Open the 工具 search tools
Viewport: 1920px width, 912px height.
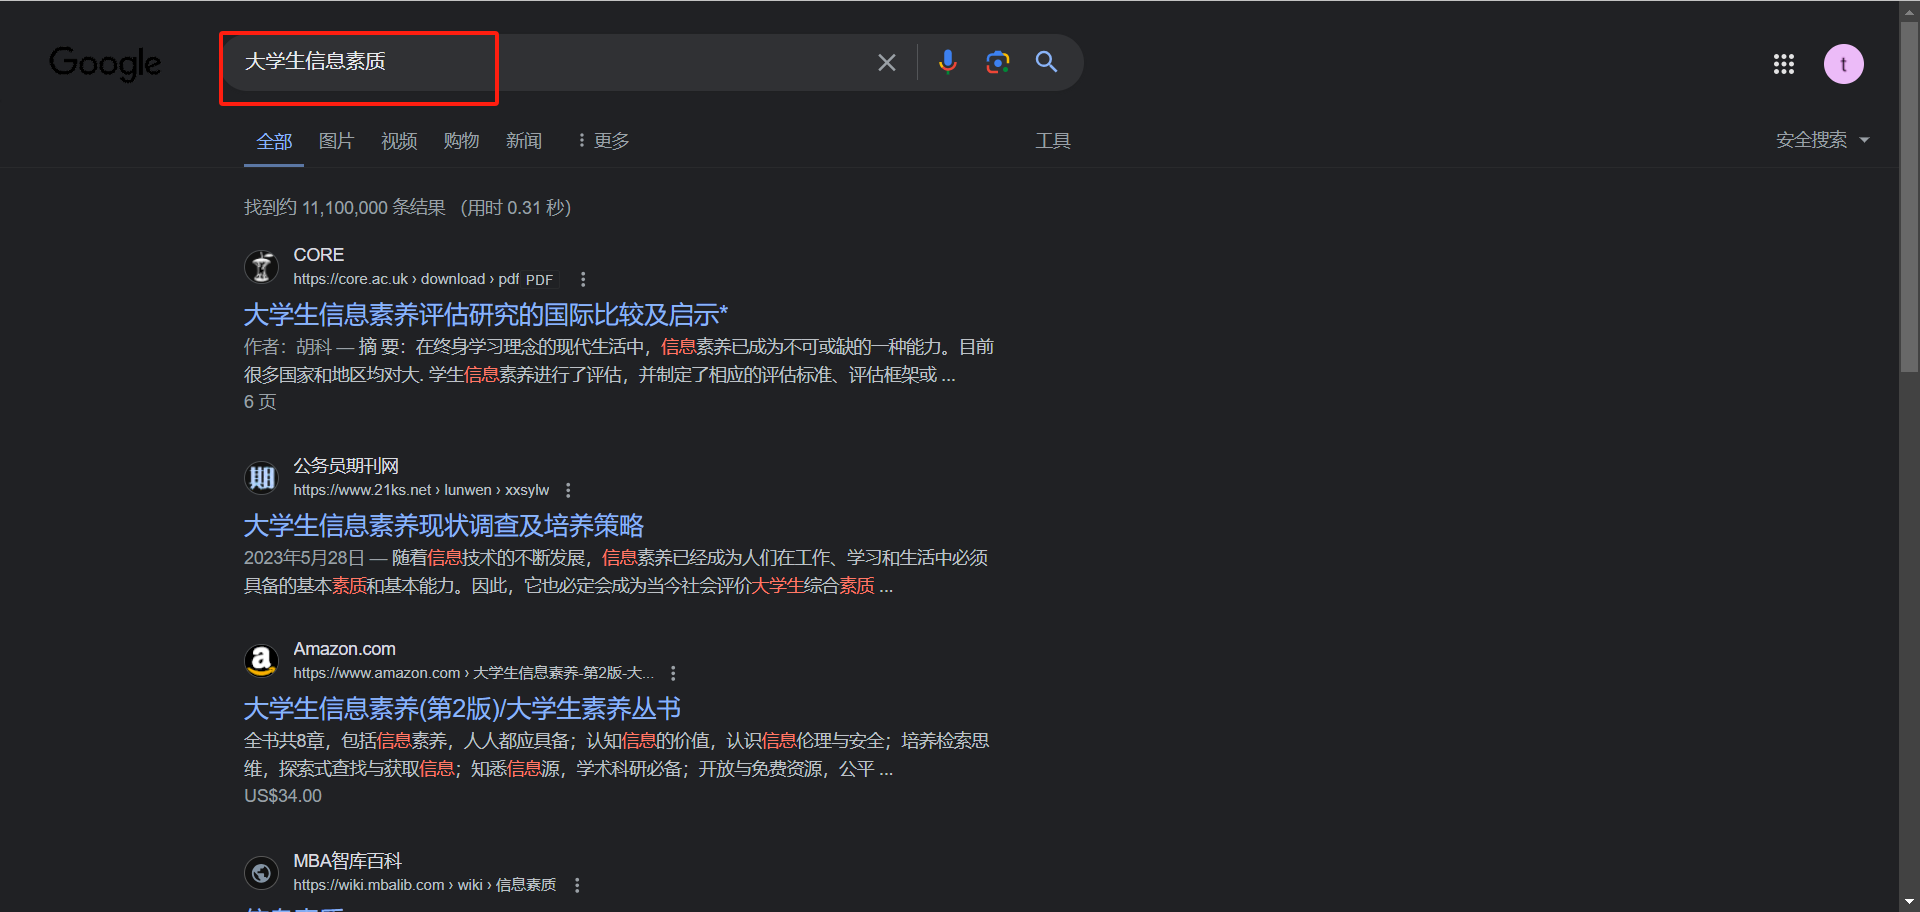(1053, 141)
